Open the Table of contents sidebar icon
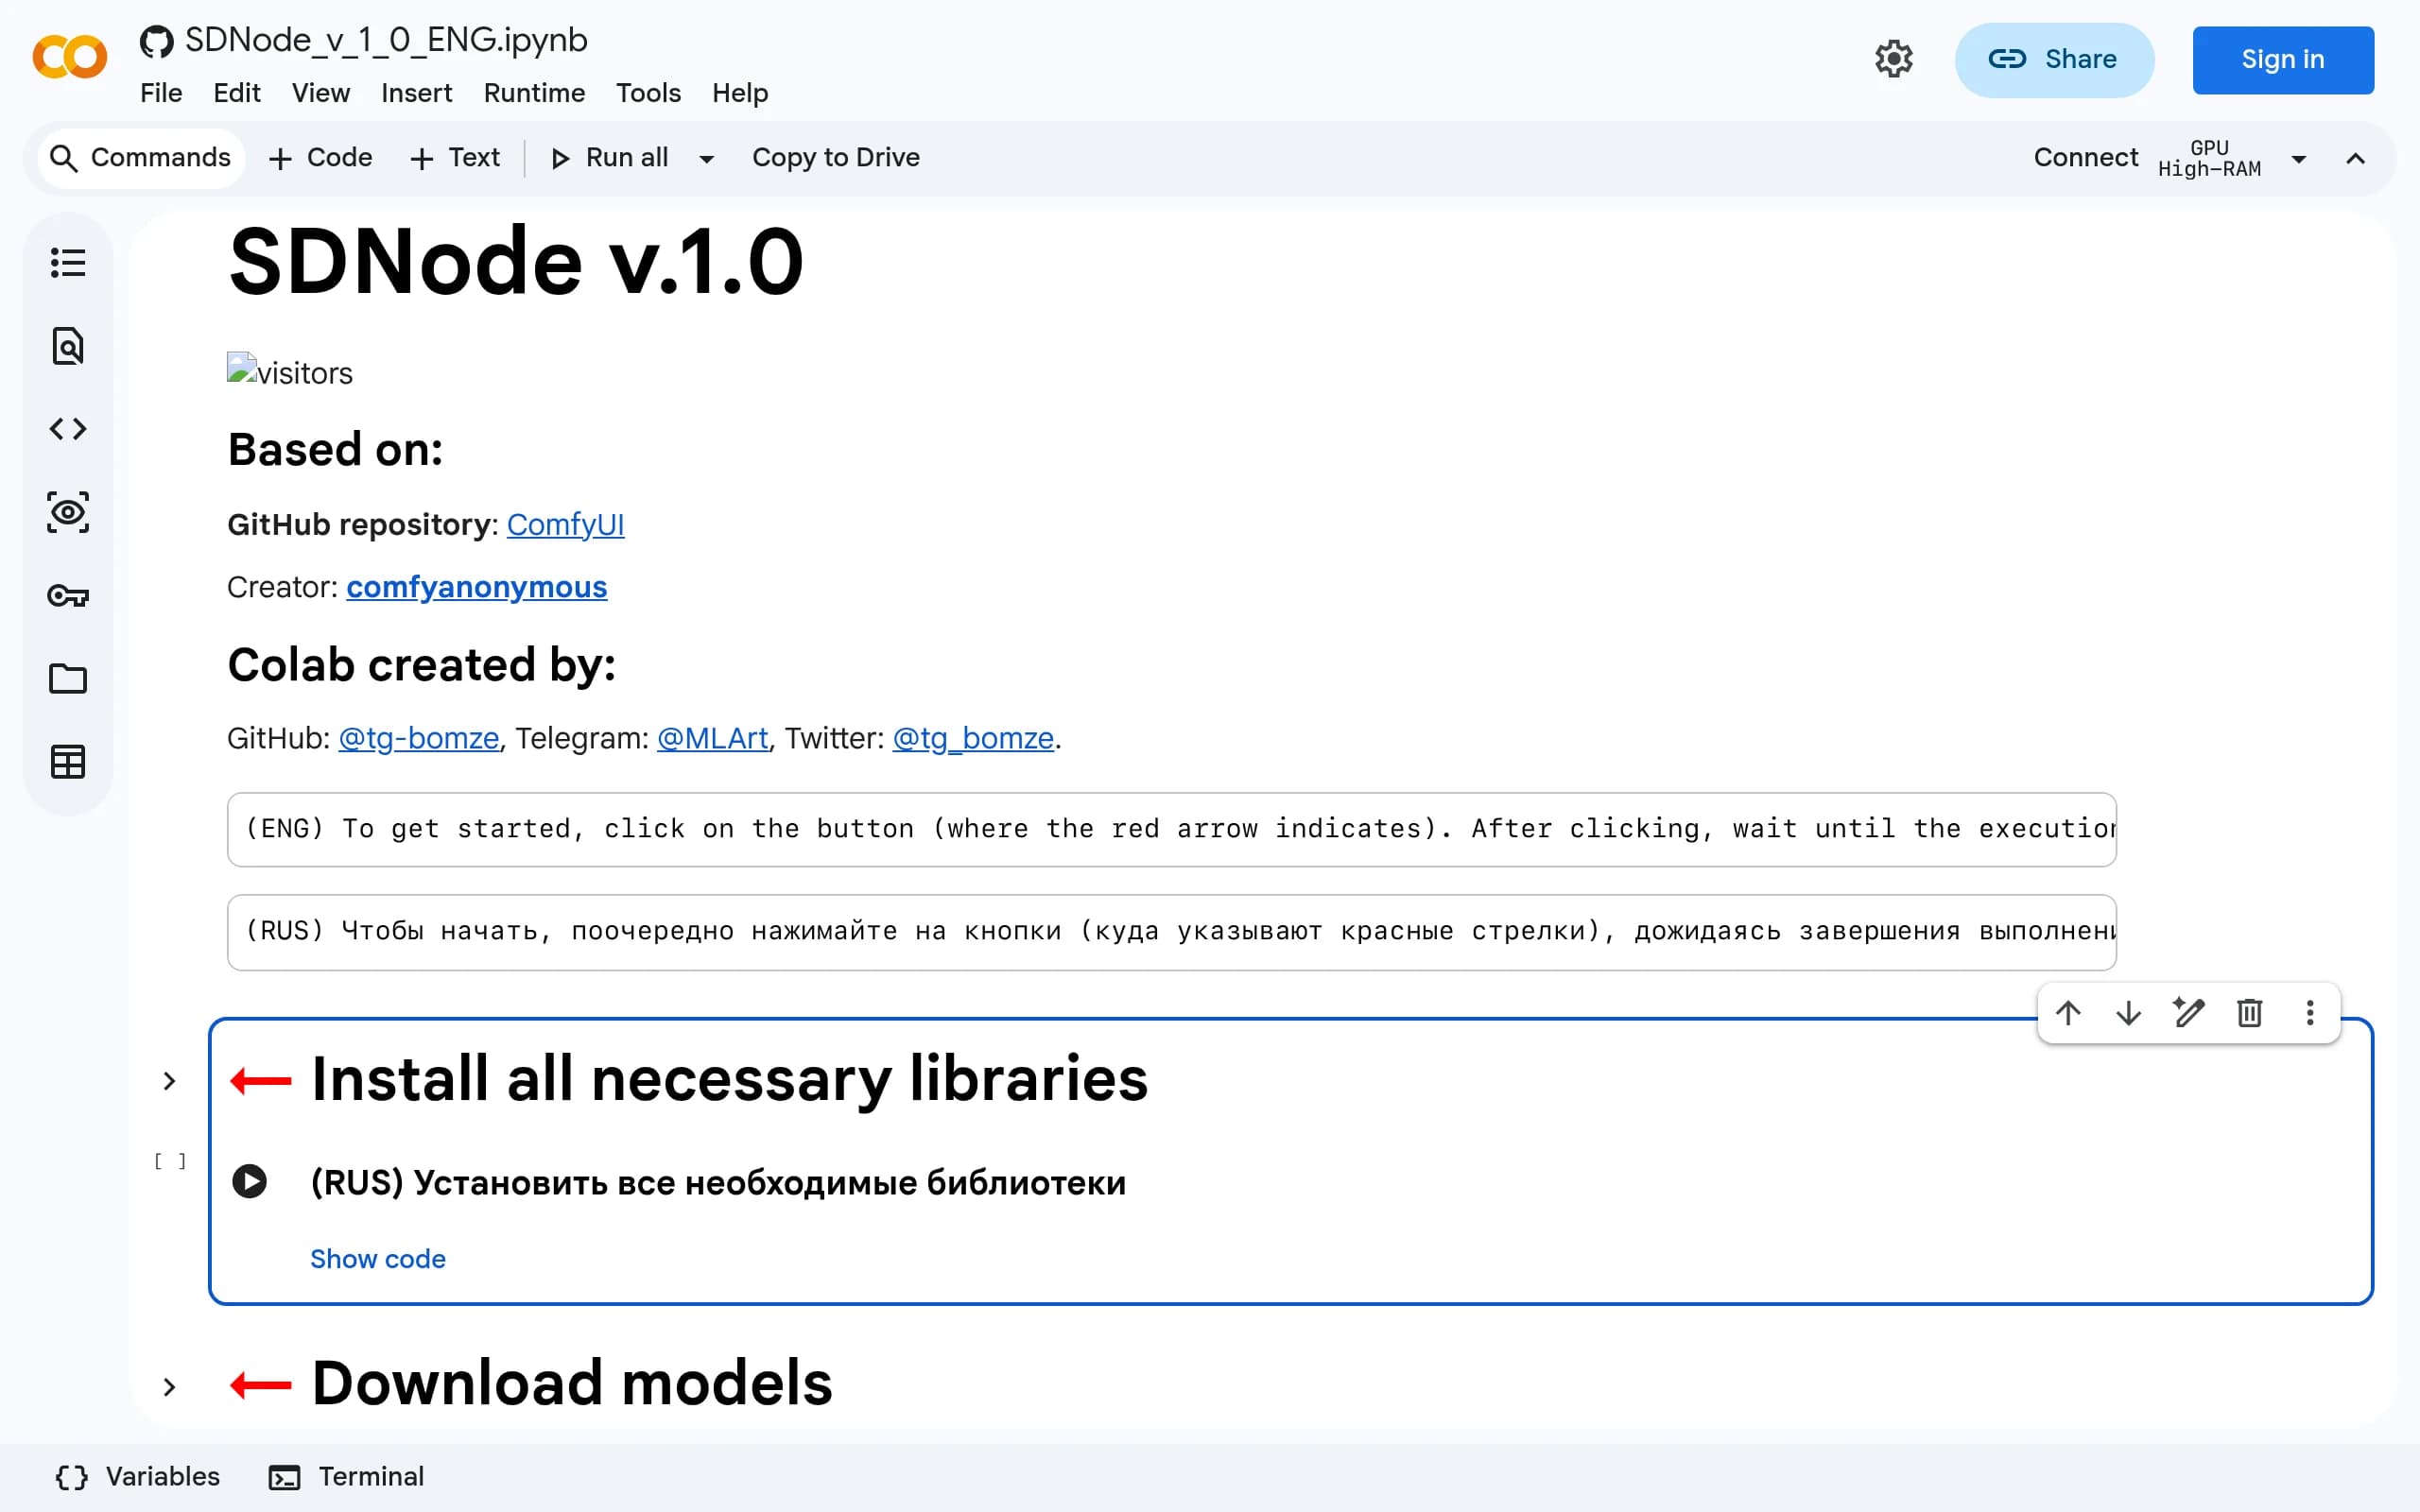Screen dimensions: 2420x1512 pyautogui.click(x=68, y=263)
